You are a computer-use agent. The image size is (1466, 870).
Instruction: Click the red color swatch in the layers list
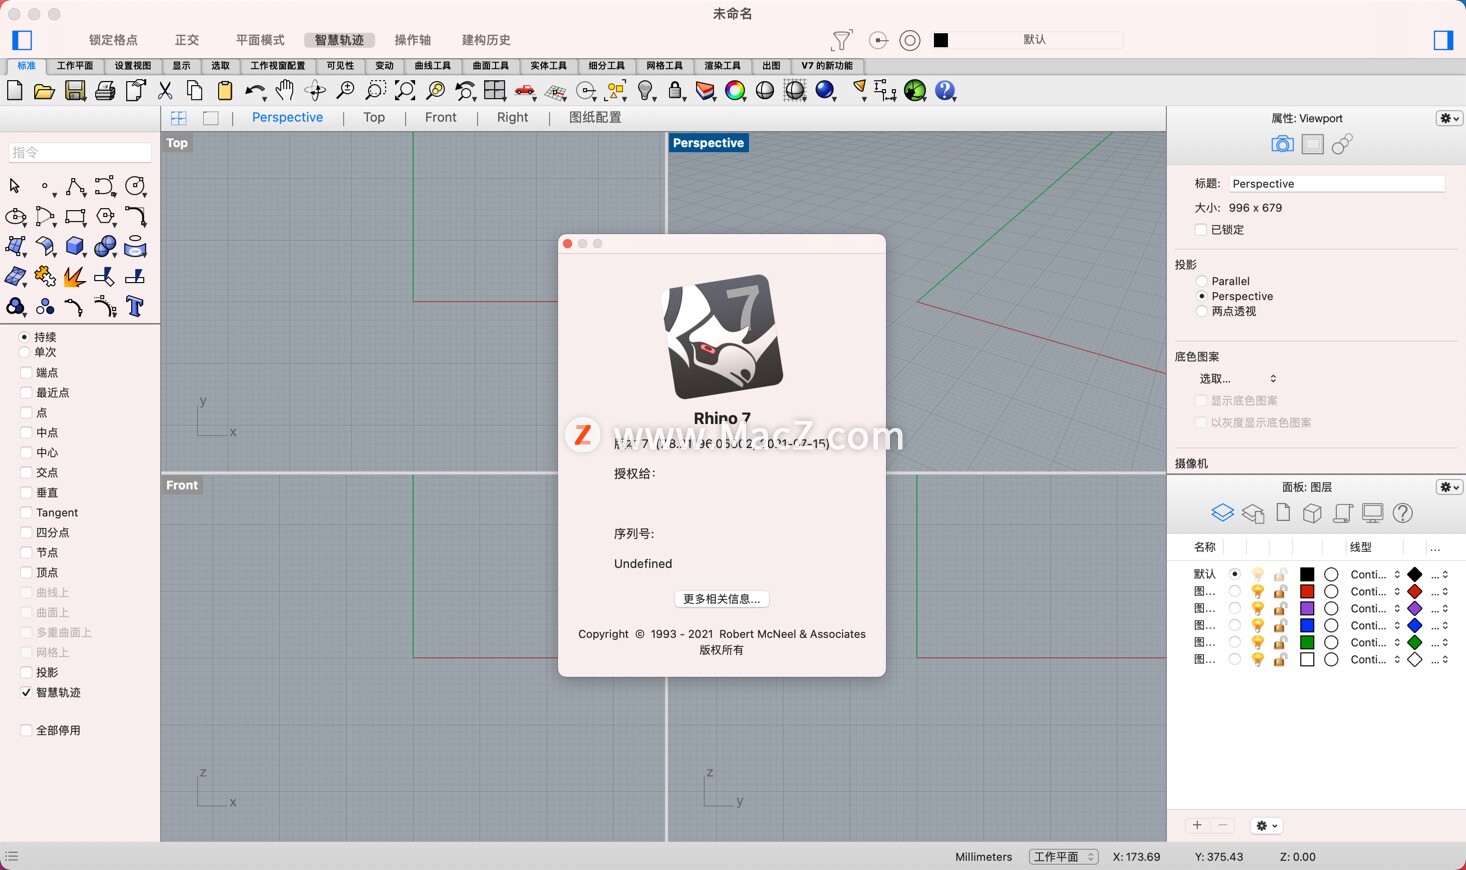(1307, 592)
